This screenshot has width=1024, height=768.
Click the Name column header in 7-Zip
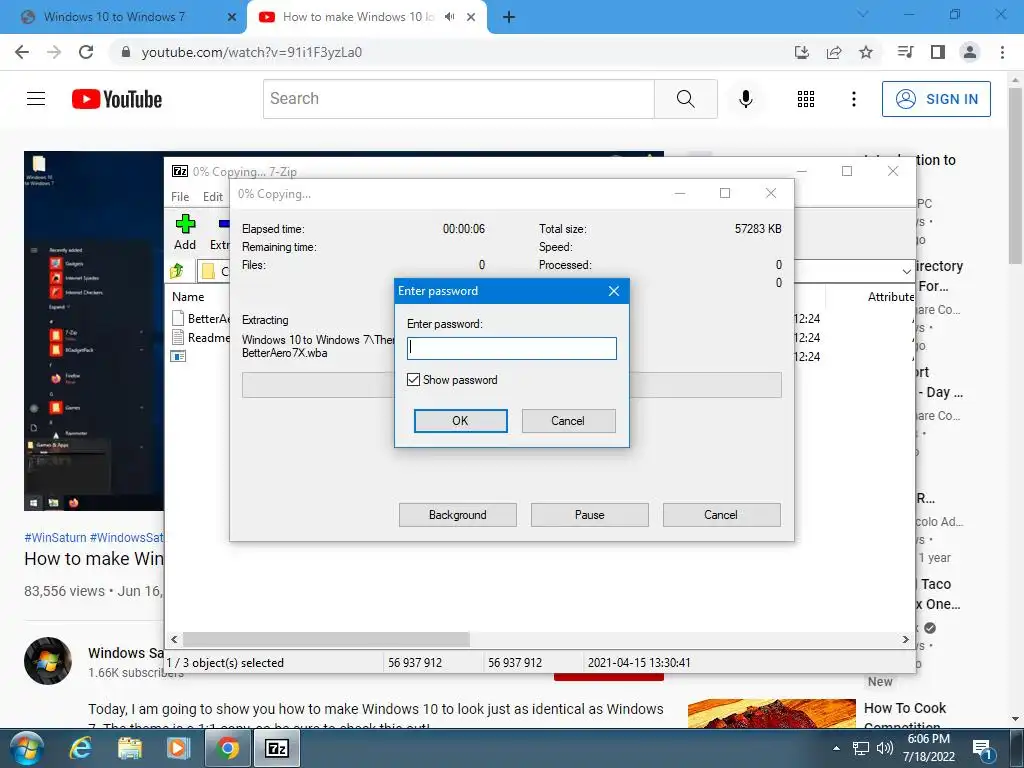[188, 296]
